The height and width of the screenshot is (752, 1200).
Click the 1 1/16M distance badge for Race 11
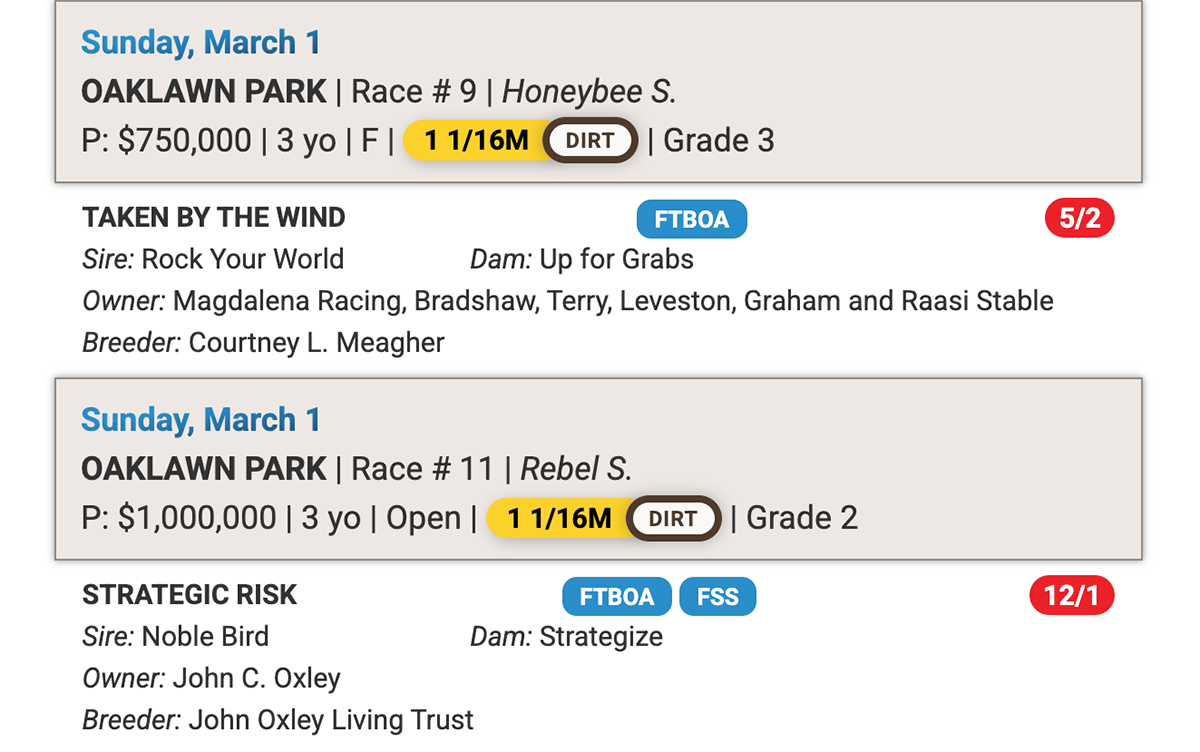point(559,519)
